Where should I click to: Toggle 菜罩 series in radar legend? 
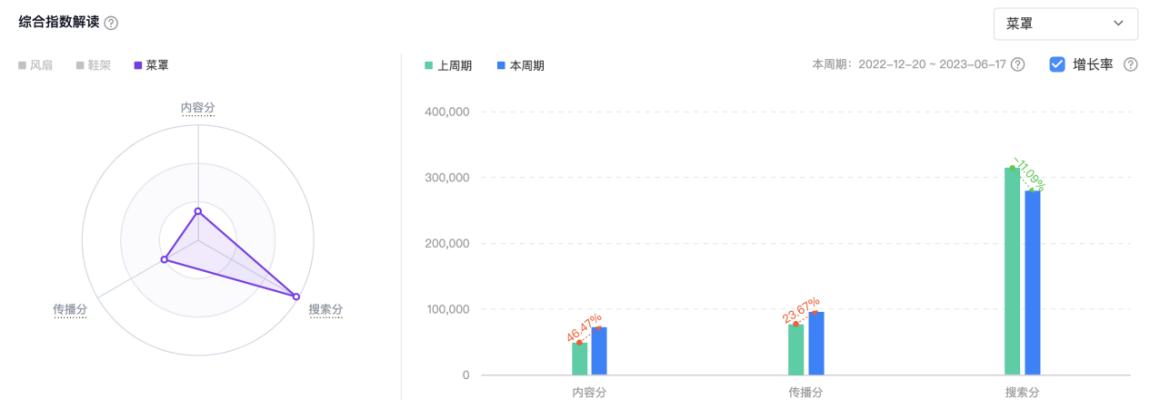[x=151, y=66]
